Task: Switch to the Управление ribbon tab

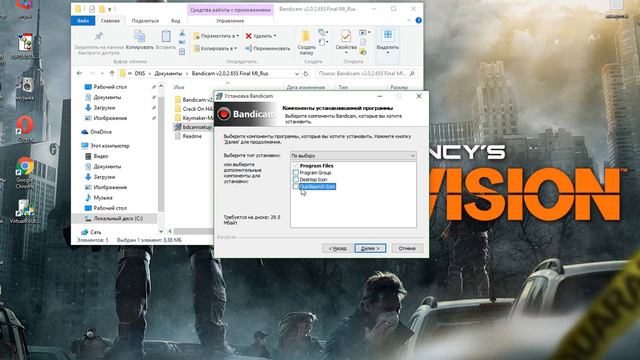Action: click(x=230, y=20)
